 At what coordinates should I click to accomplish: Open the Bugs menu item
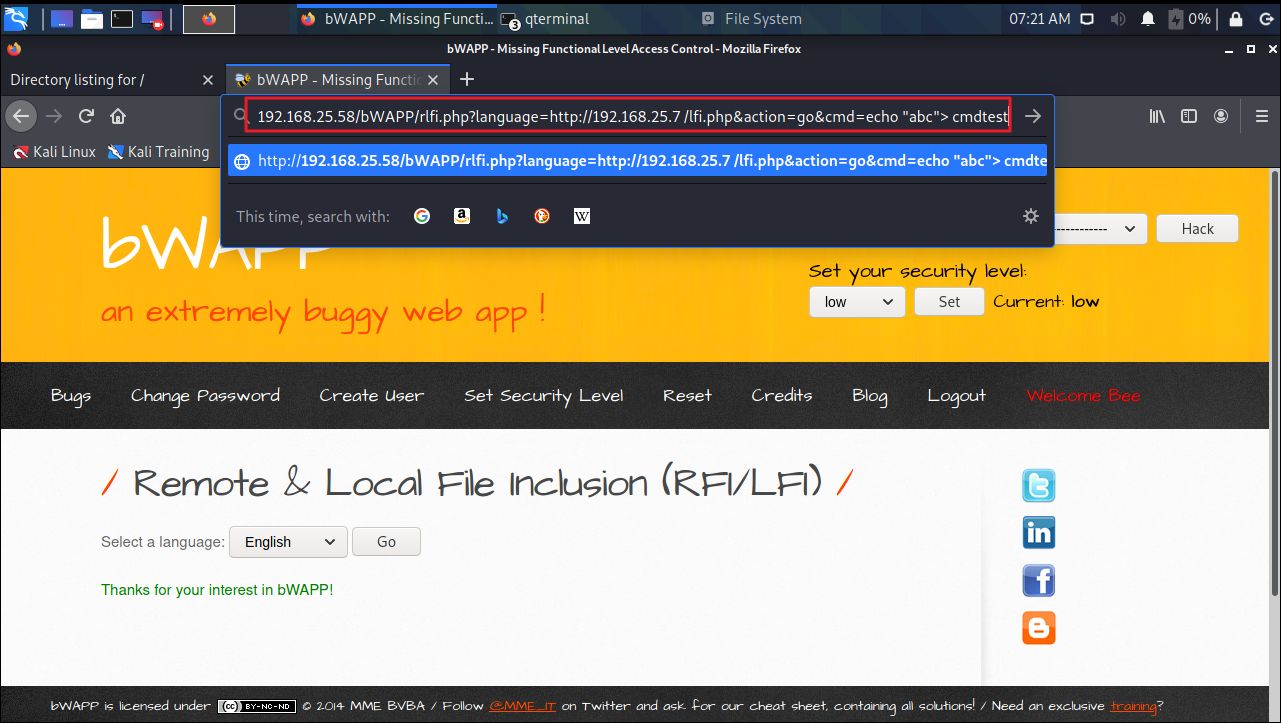(71, 396)
